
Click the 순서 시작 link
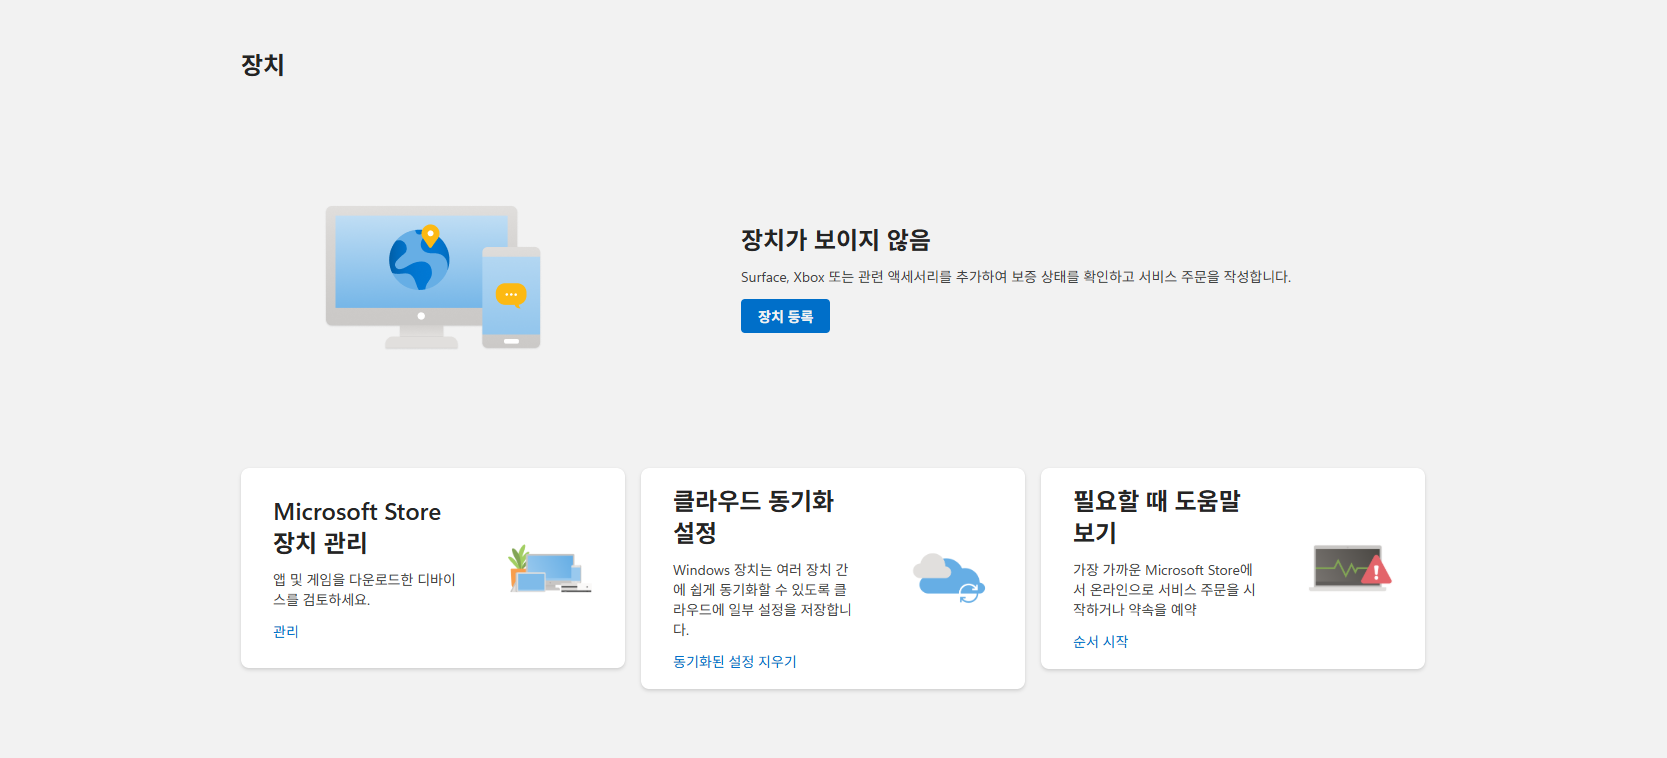(1100, 641)
